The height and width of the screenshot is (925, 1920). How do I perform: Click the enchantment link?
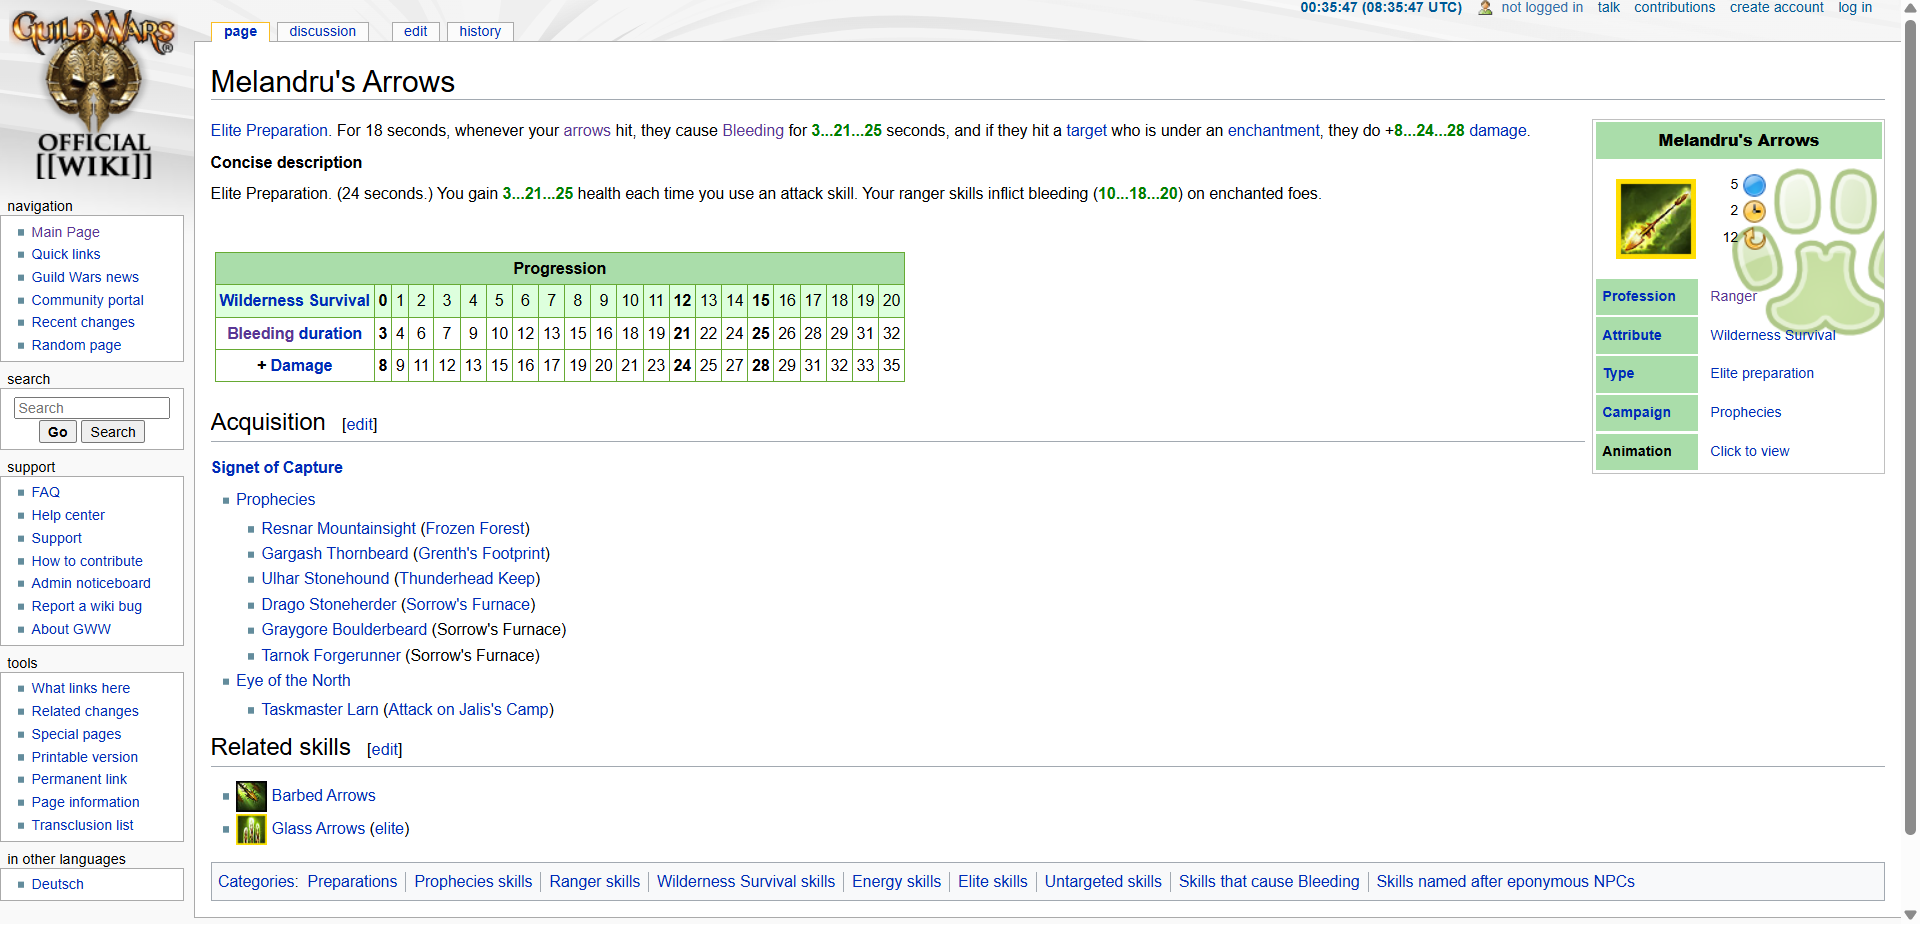coord(1273,130)
